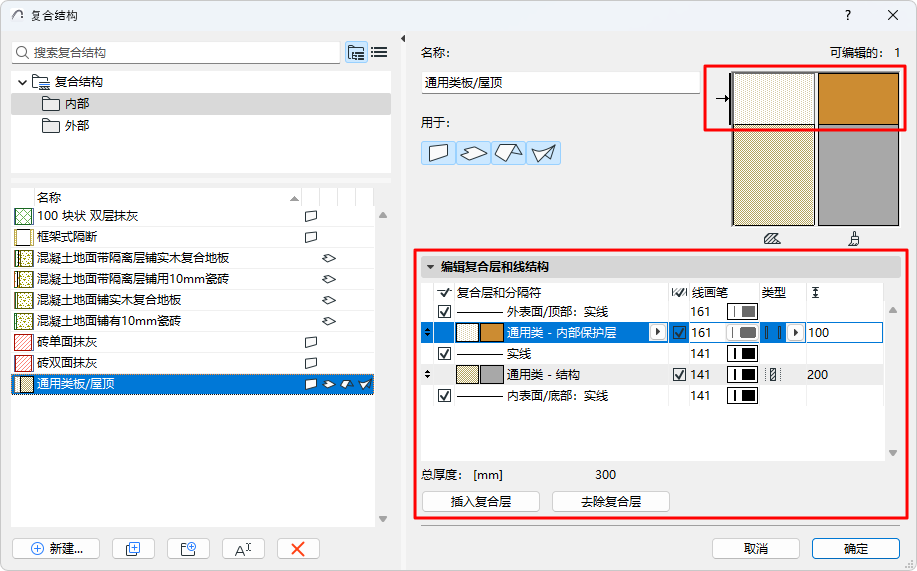Click the new folder icon button
The width and height of the screenshot is (917, 571).
(x=188, y=549)
